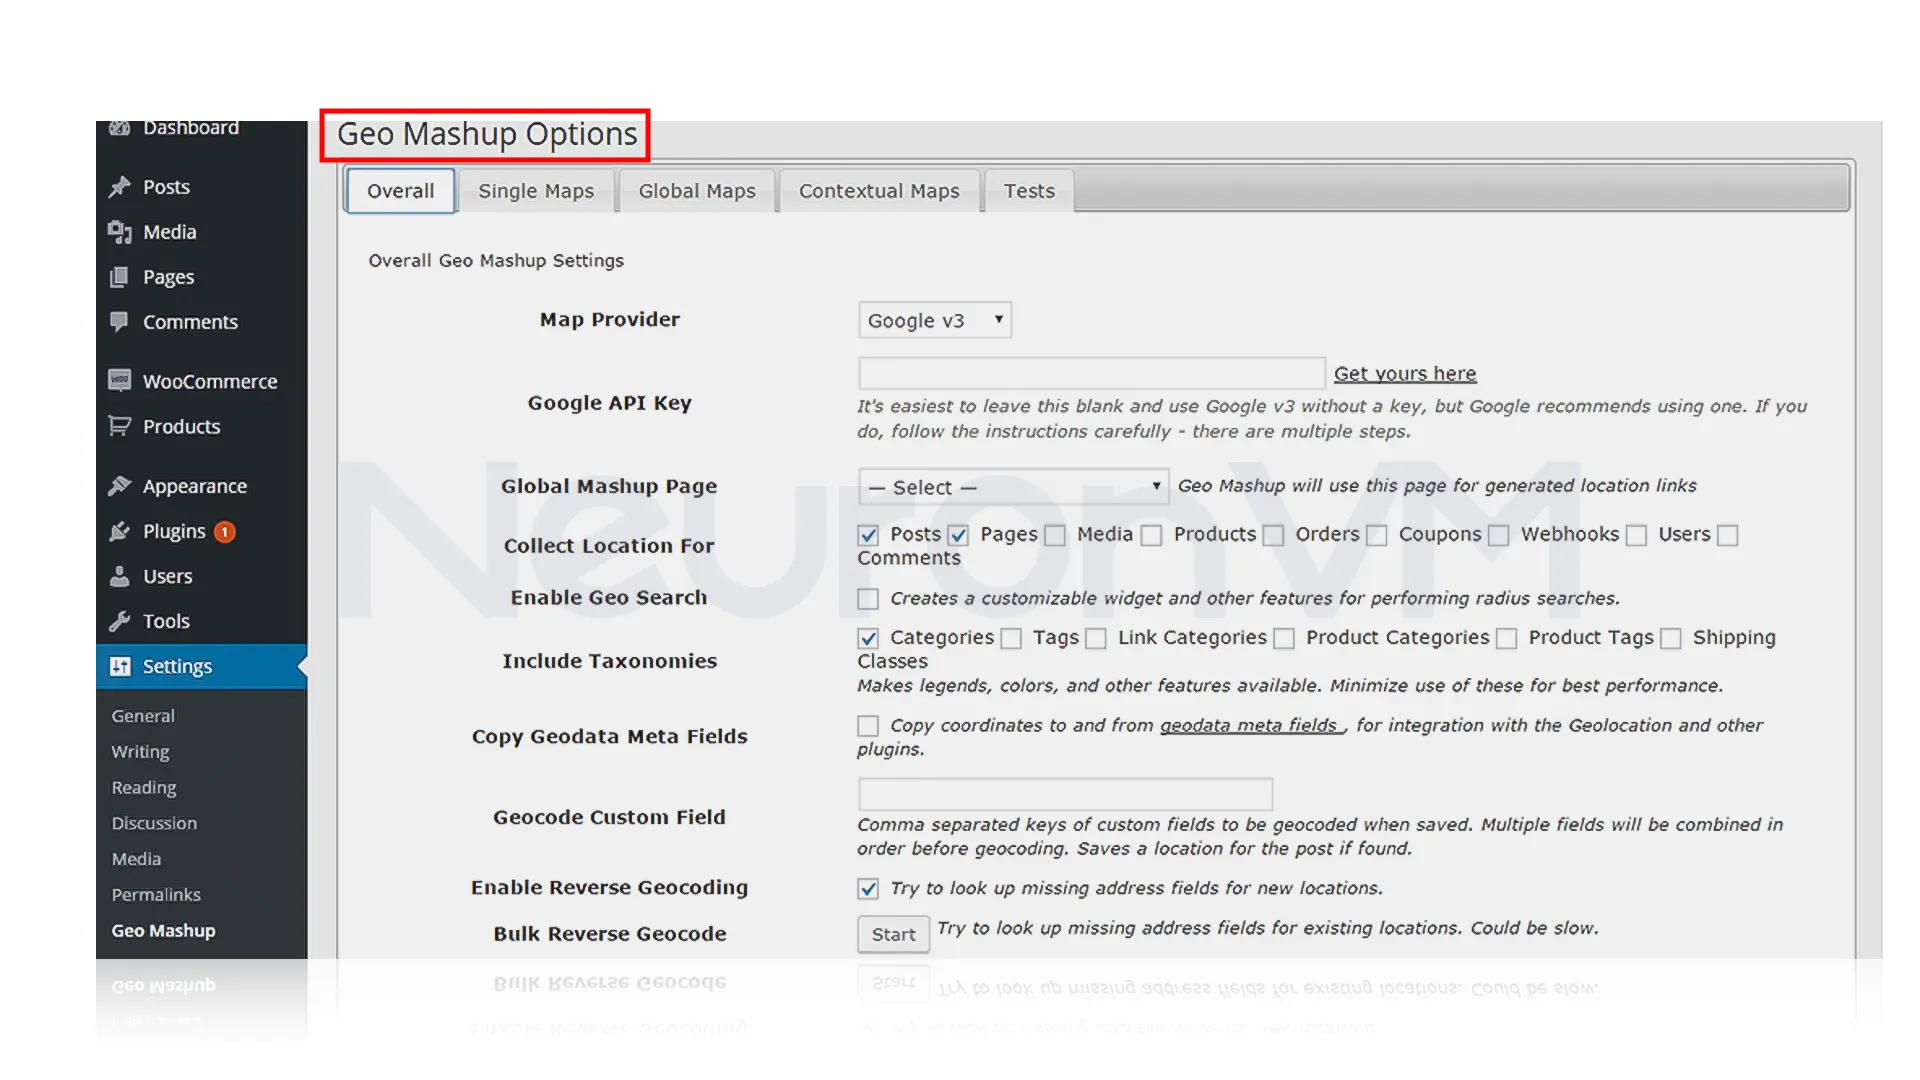
Task: Follow the 'Get yours here' link
Action: tap(1405, 374)
